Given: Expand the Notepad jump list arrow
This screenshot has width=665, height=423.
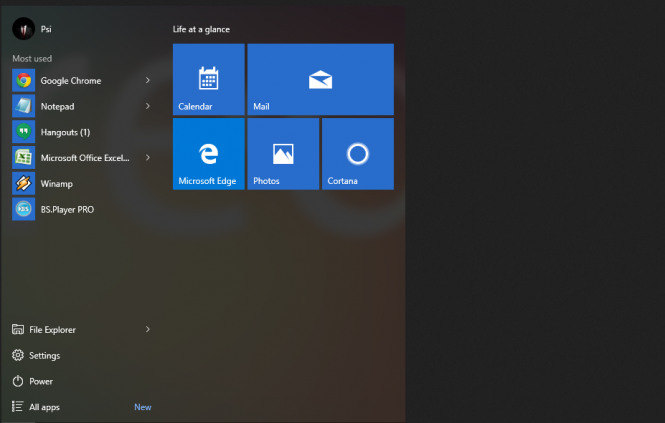Looking at the screenshot, I should coord(148,106).
